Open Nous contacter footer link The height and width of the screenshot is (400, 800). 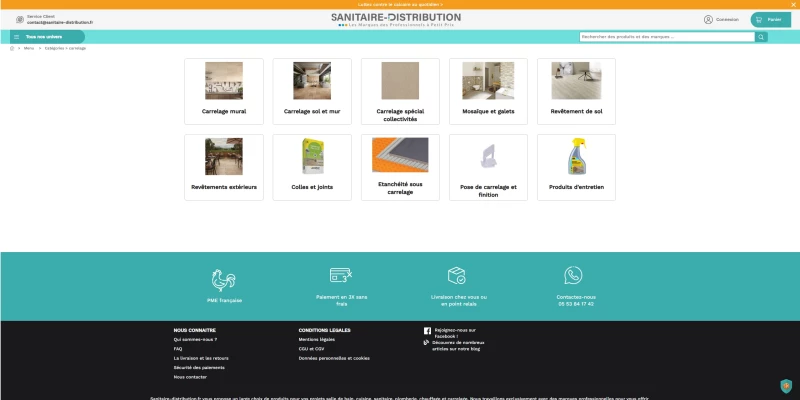[x=190, y=378]
